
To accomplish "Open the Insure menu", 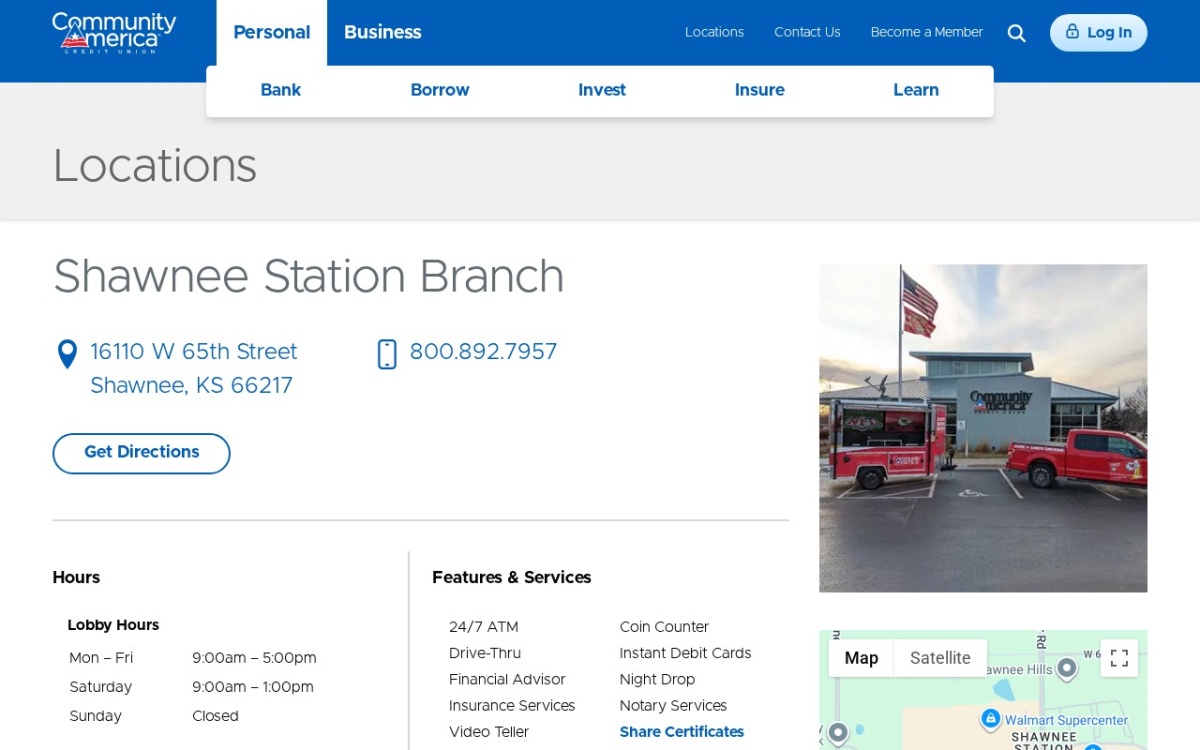I will coord(760,90).
